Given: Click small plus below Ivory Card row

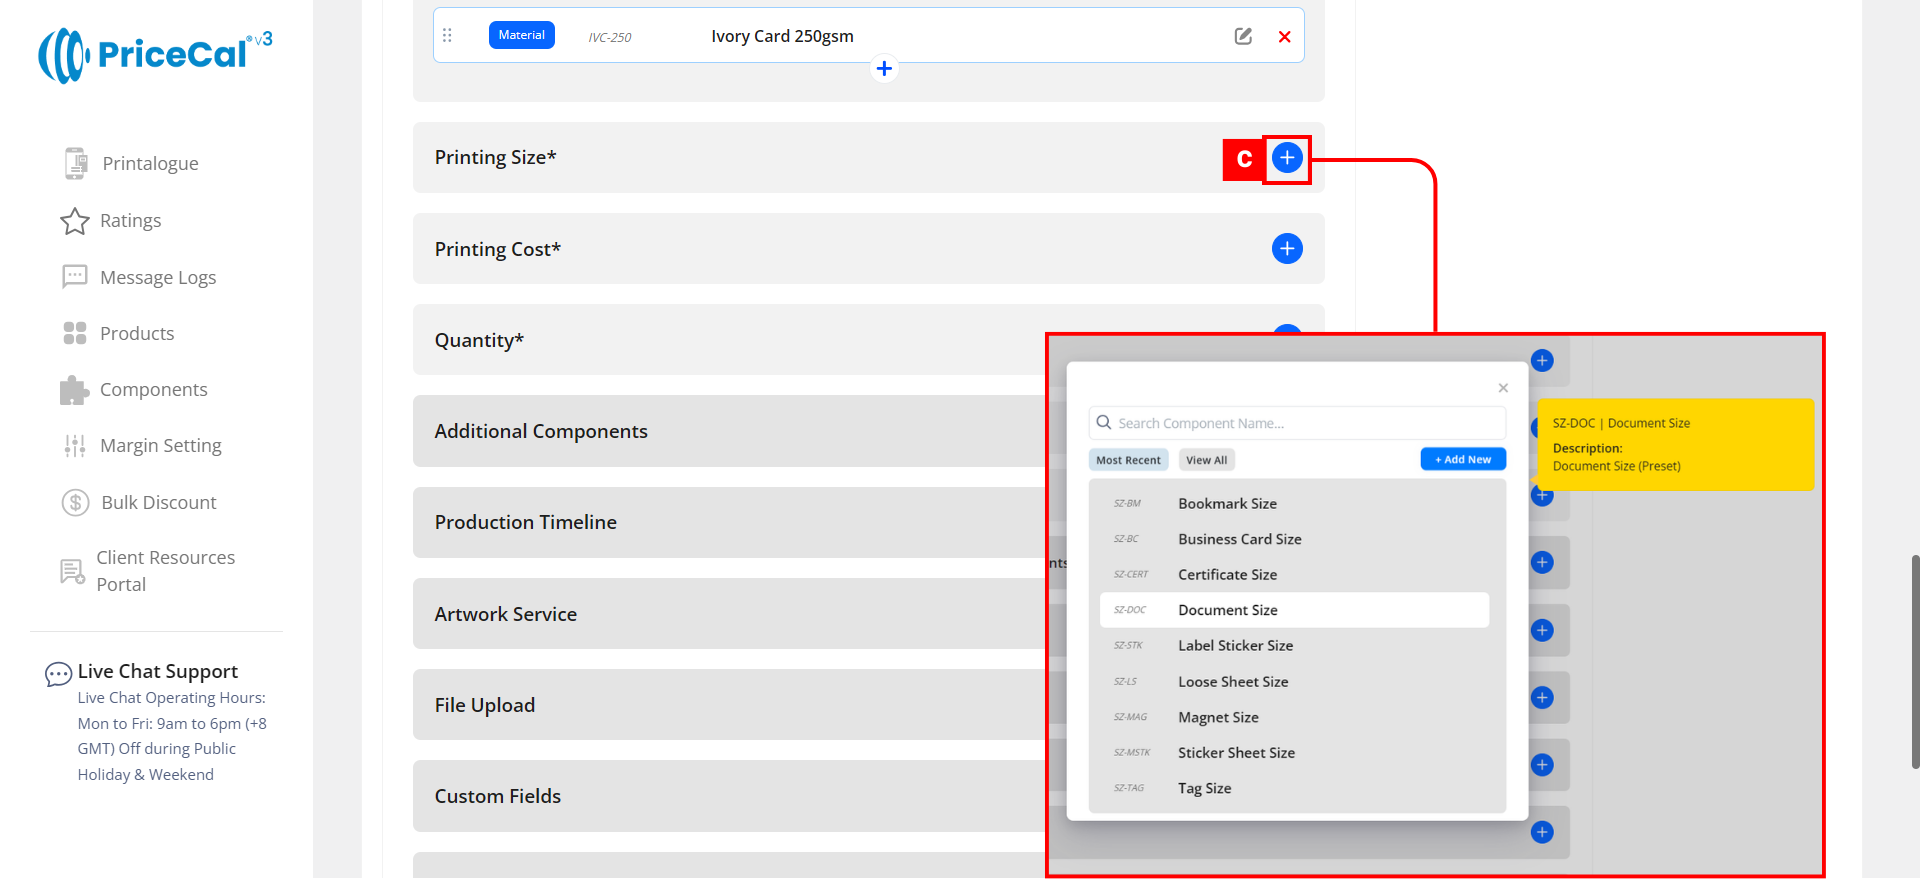Looking at the screenshot, I should pos(884,69).
